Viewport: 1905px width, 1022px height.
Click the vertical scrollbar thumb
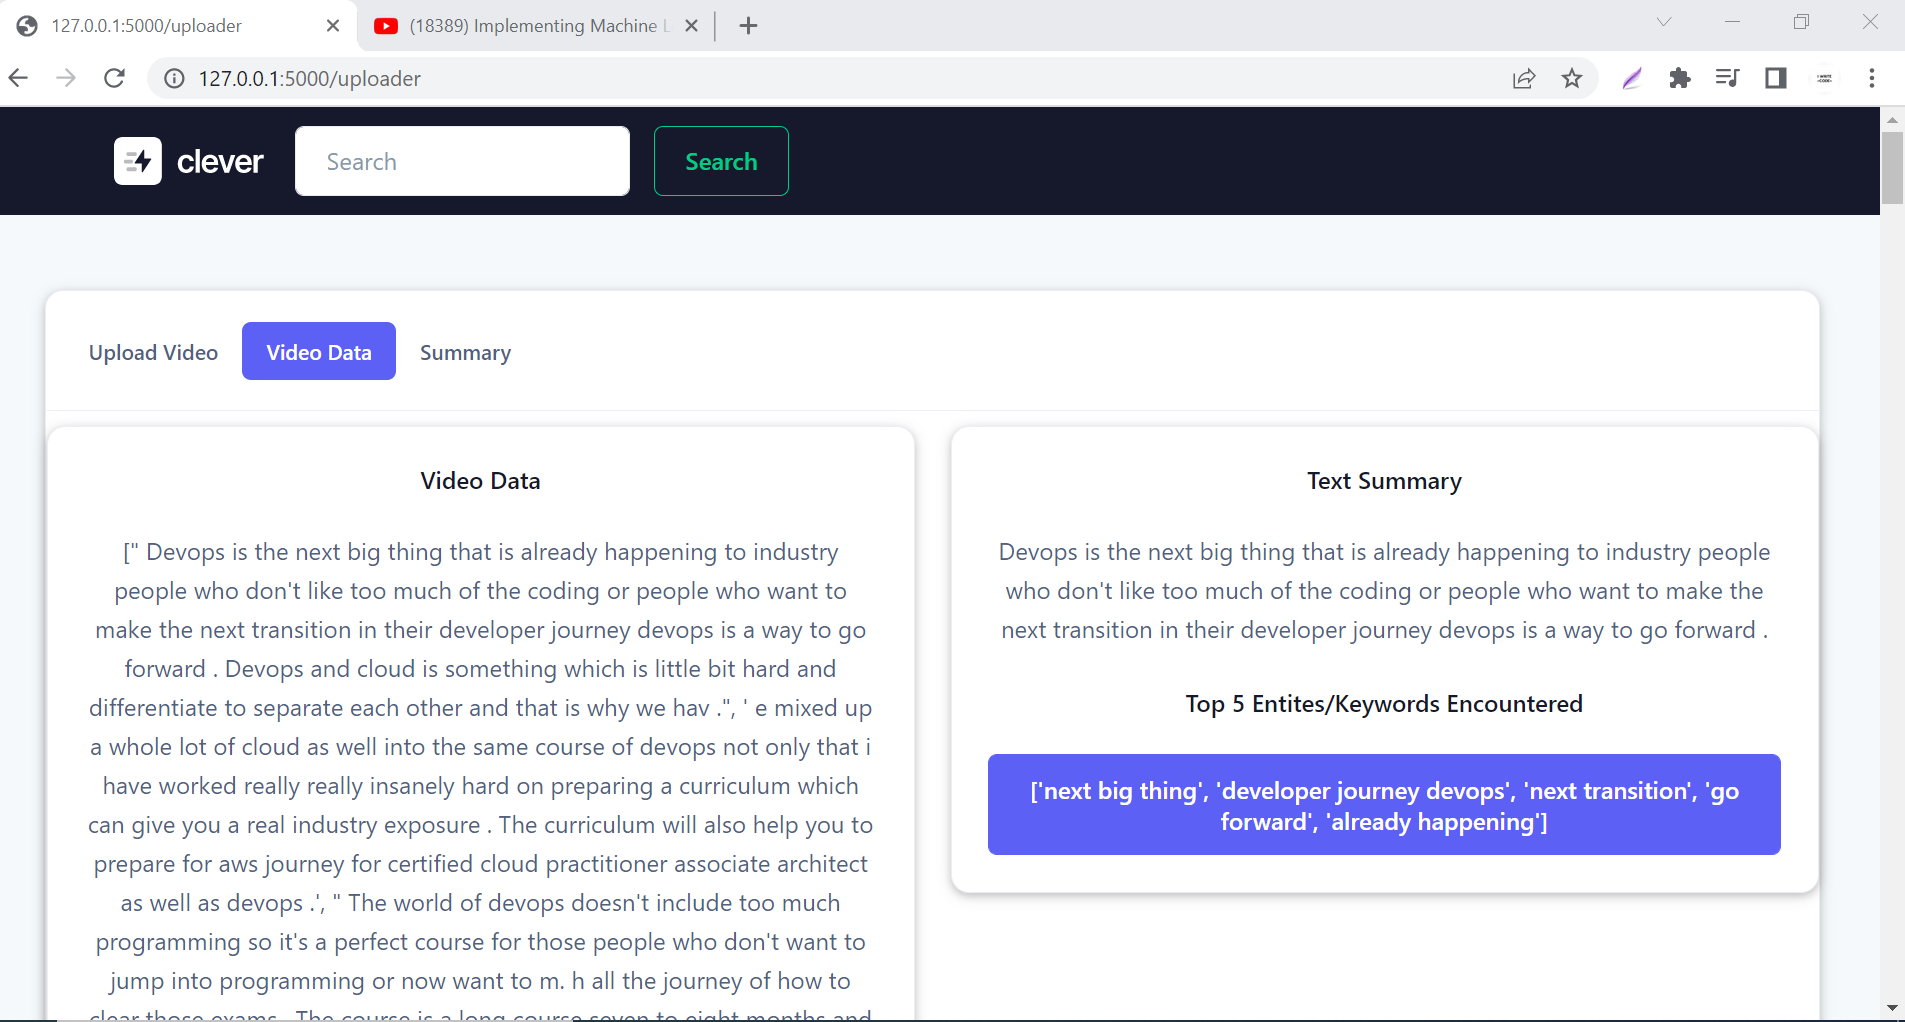click(1892, 167)
